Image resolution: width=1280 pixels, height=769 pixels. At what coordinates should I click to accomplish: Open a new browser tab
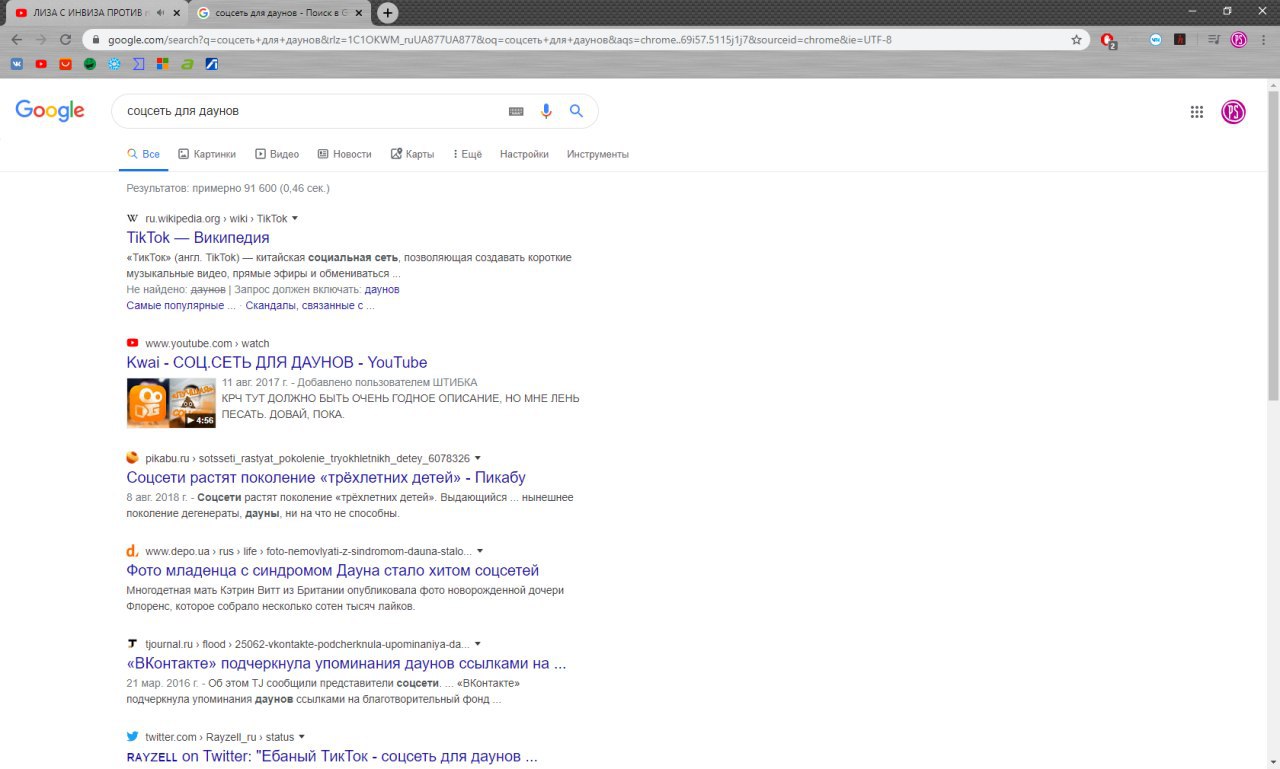pos(388,13)
